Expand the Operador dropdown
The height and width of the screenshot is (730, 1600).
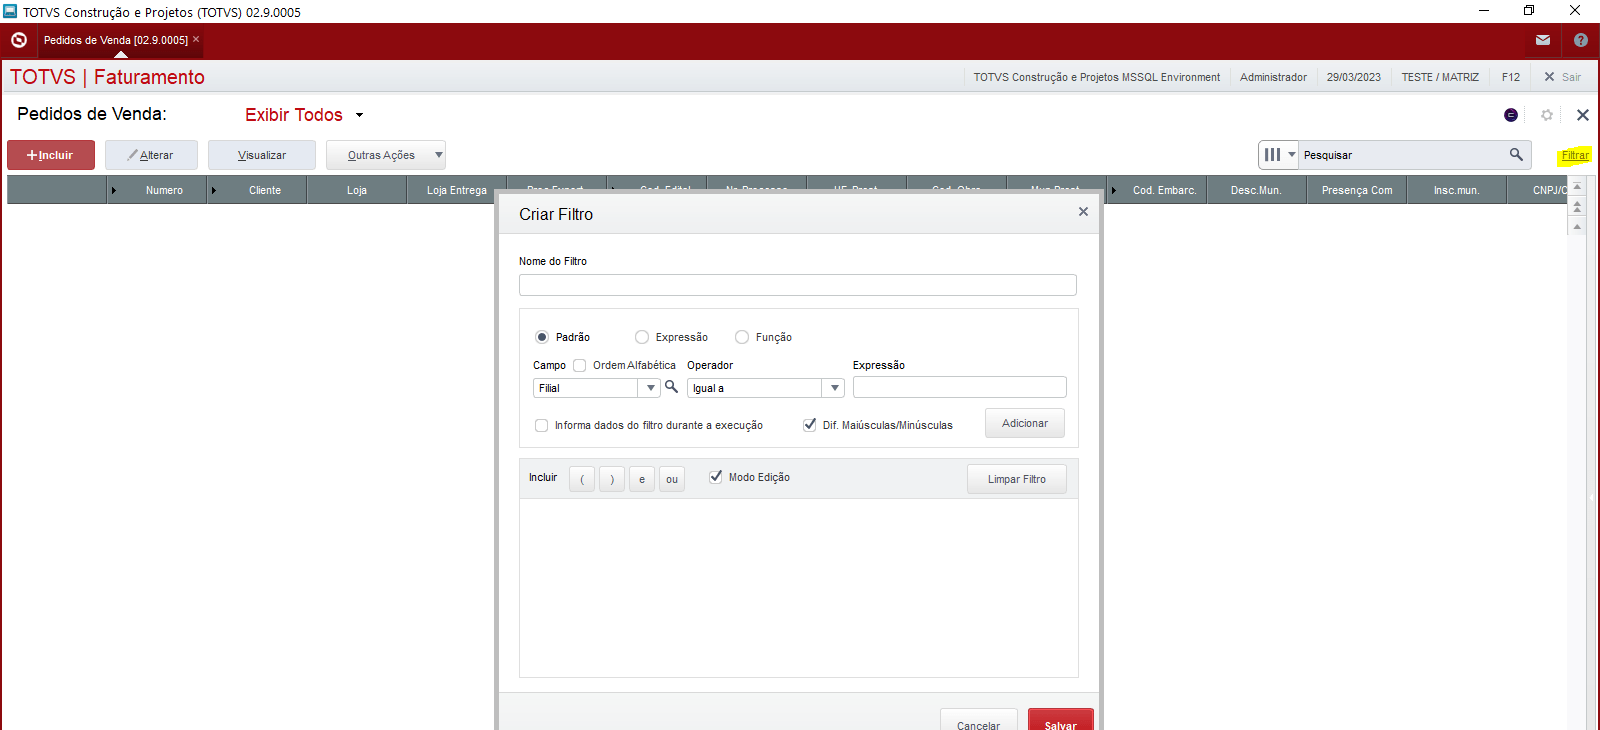[834, 388]
